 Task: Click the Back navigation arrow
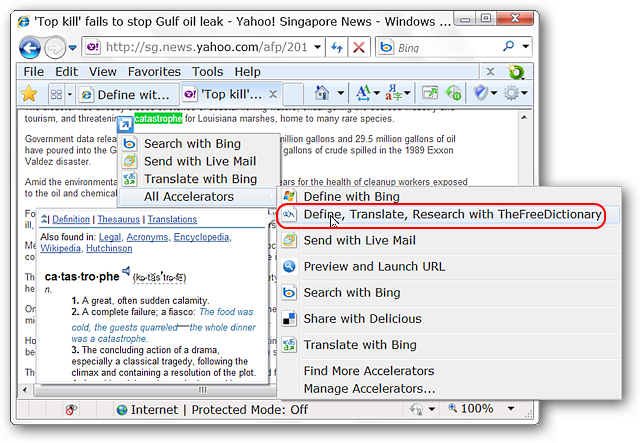tap(30, 48)
